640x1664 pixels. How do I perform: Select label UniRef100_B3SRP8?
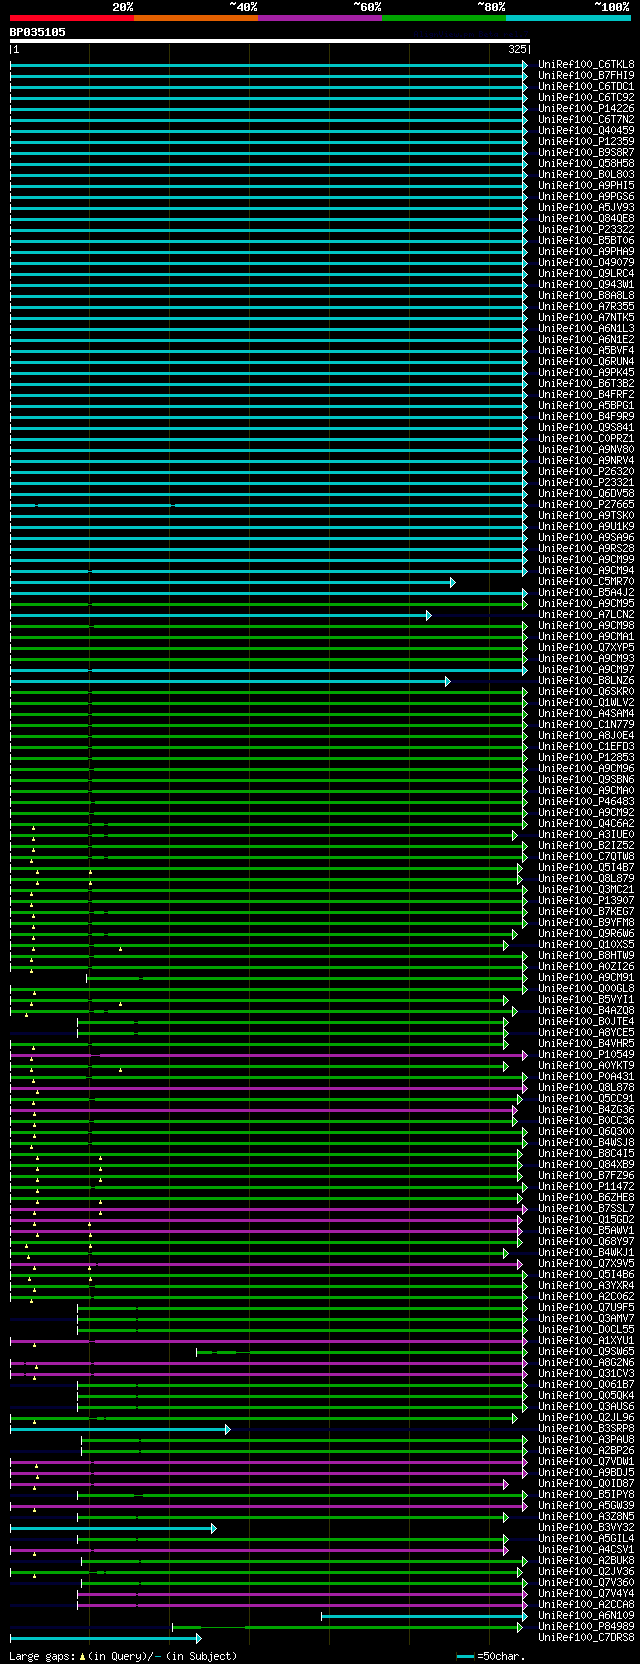[586, 1428]
